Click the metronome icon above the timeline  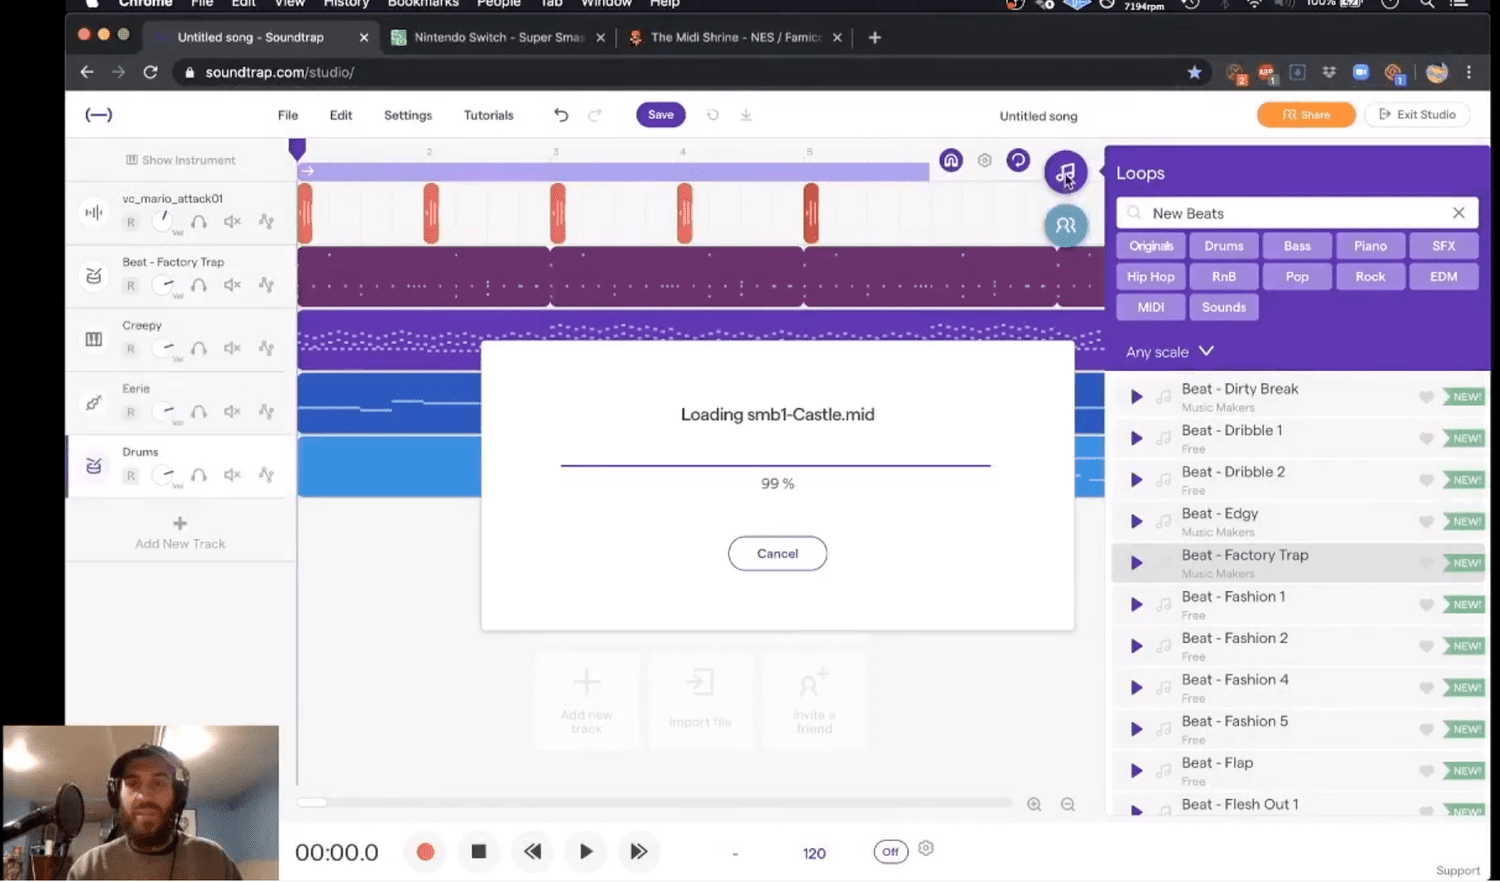click(x=950, y=160)
